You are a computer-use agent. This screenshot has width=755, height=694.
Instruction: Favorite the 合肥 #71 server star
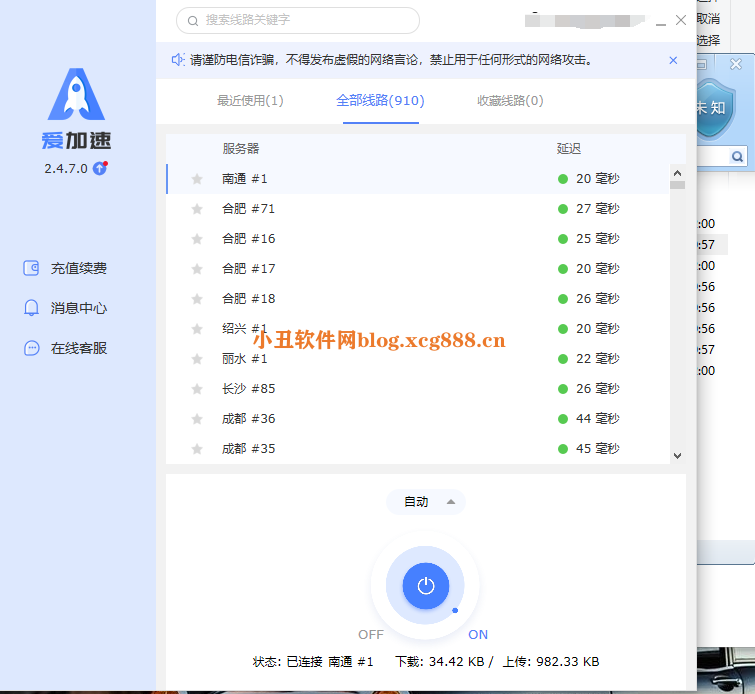pyautogui.click(x=197, y=209)
